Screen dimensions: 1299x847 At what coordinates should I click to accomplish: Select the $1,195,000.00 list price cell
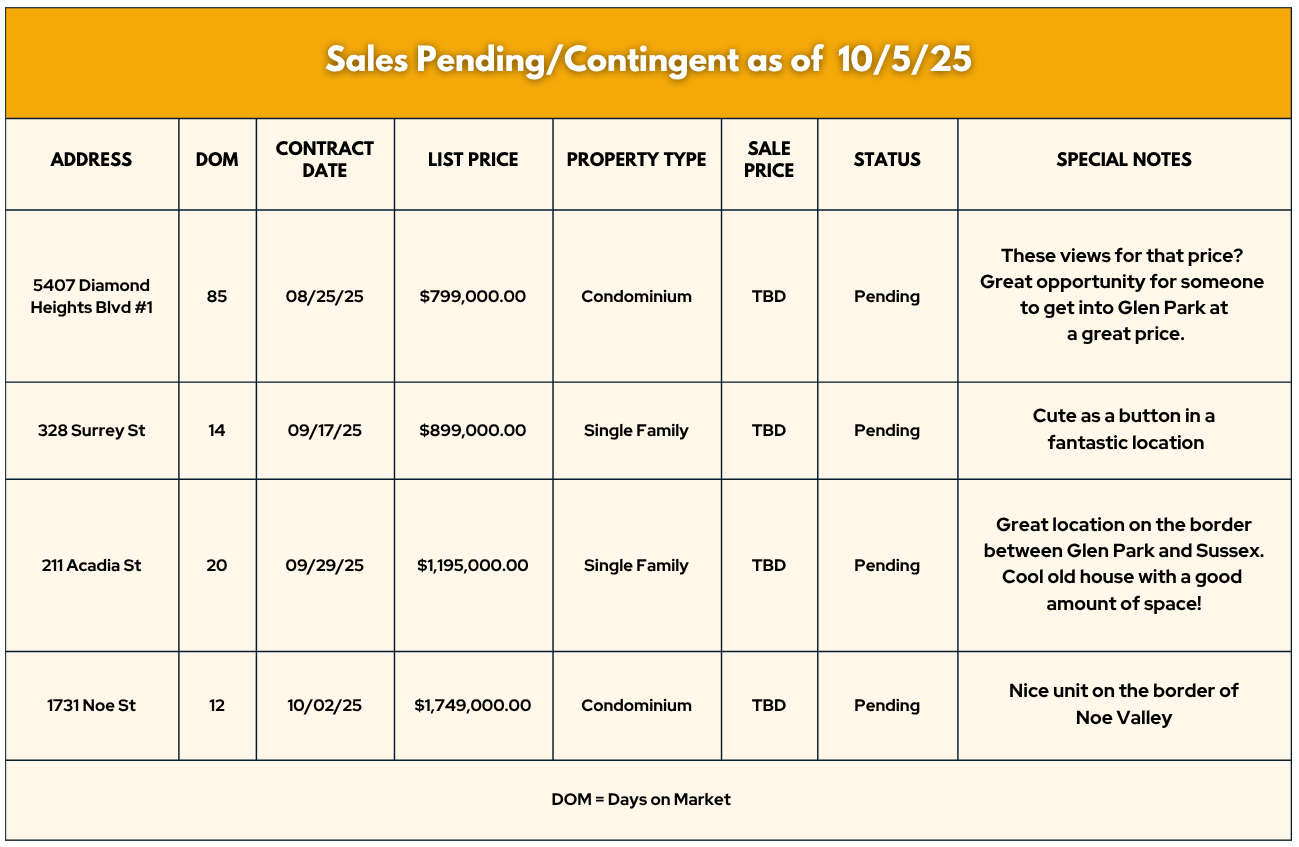click(473, 565)
